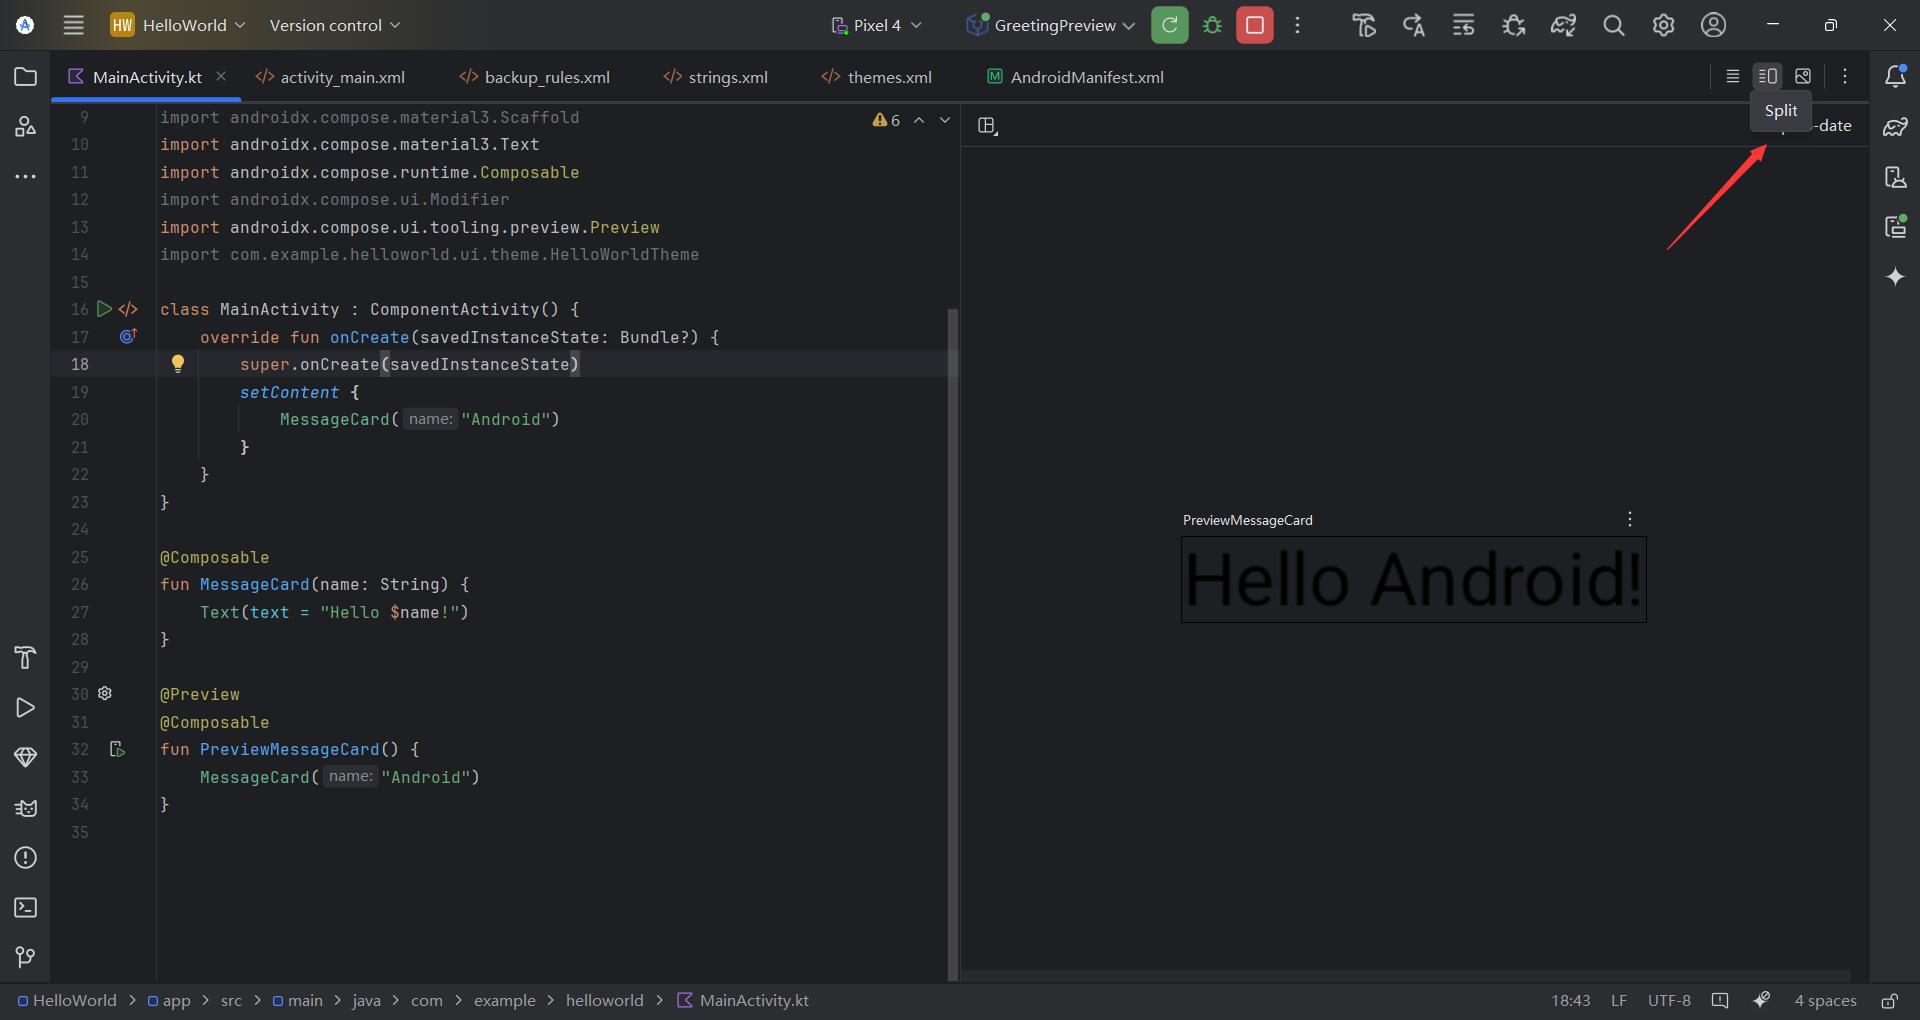The image size is (1920, 1020).
Task: Click the 6 warnings indicator
Action: pyautogui.click(x=886, y=120)
